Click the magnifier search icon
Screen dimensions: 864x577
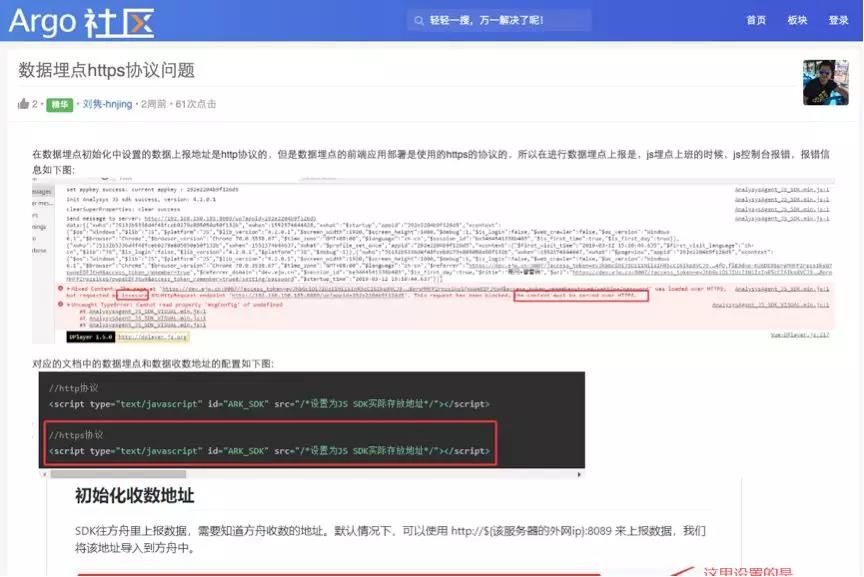[419, 21]
